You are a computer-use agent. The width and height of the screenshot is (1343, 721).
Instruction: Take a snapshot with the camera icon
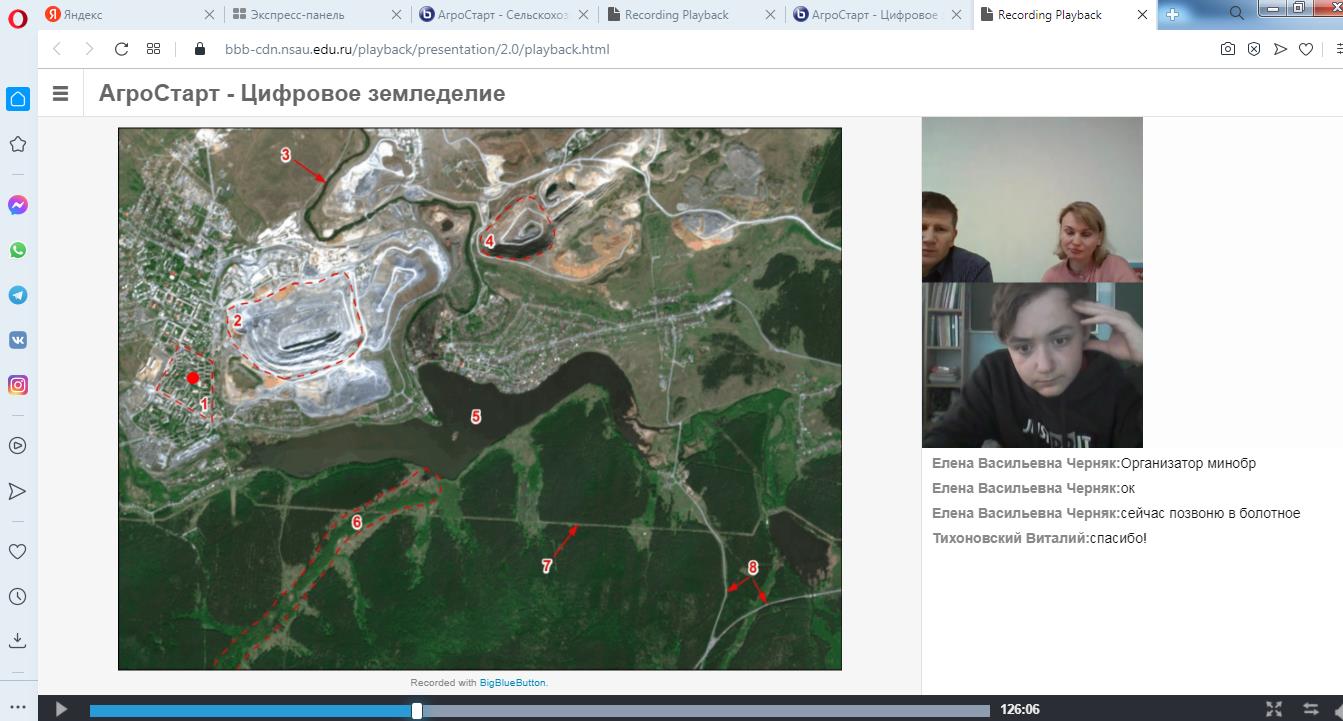[1228, 49]
